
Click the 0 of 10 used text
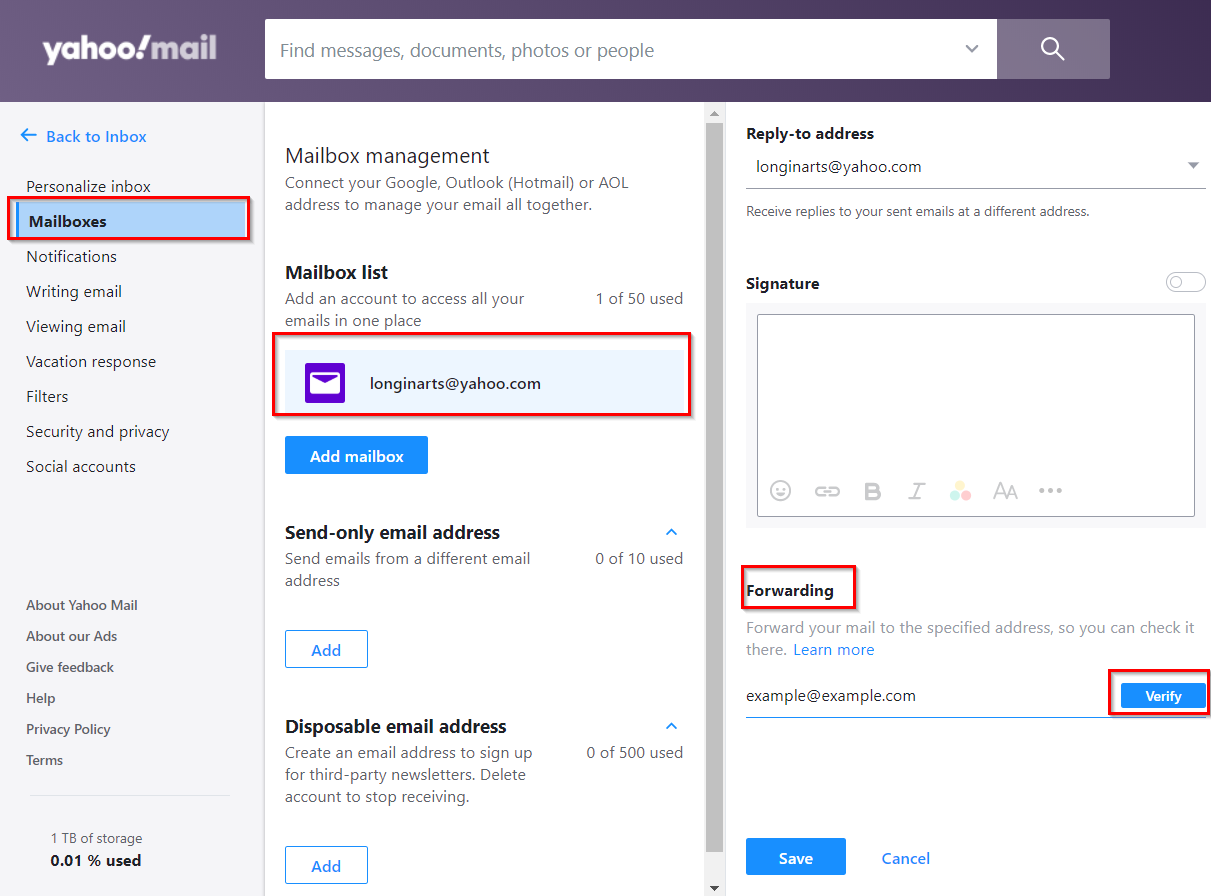click(639, 558)
